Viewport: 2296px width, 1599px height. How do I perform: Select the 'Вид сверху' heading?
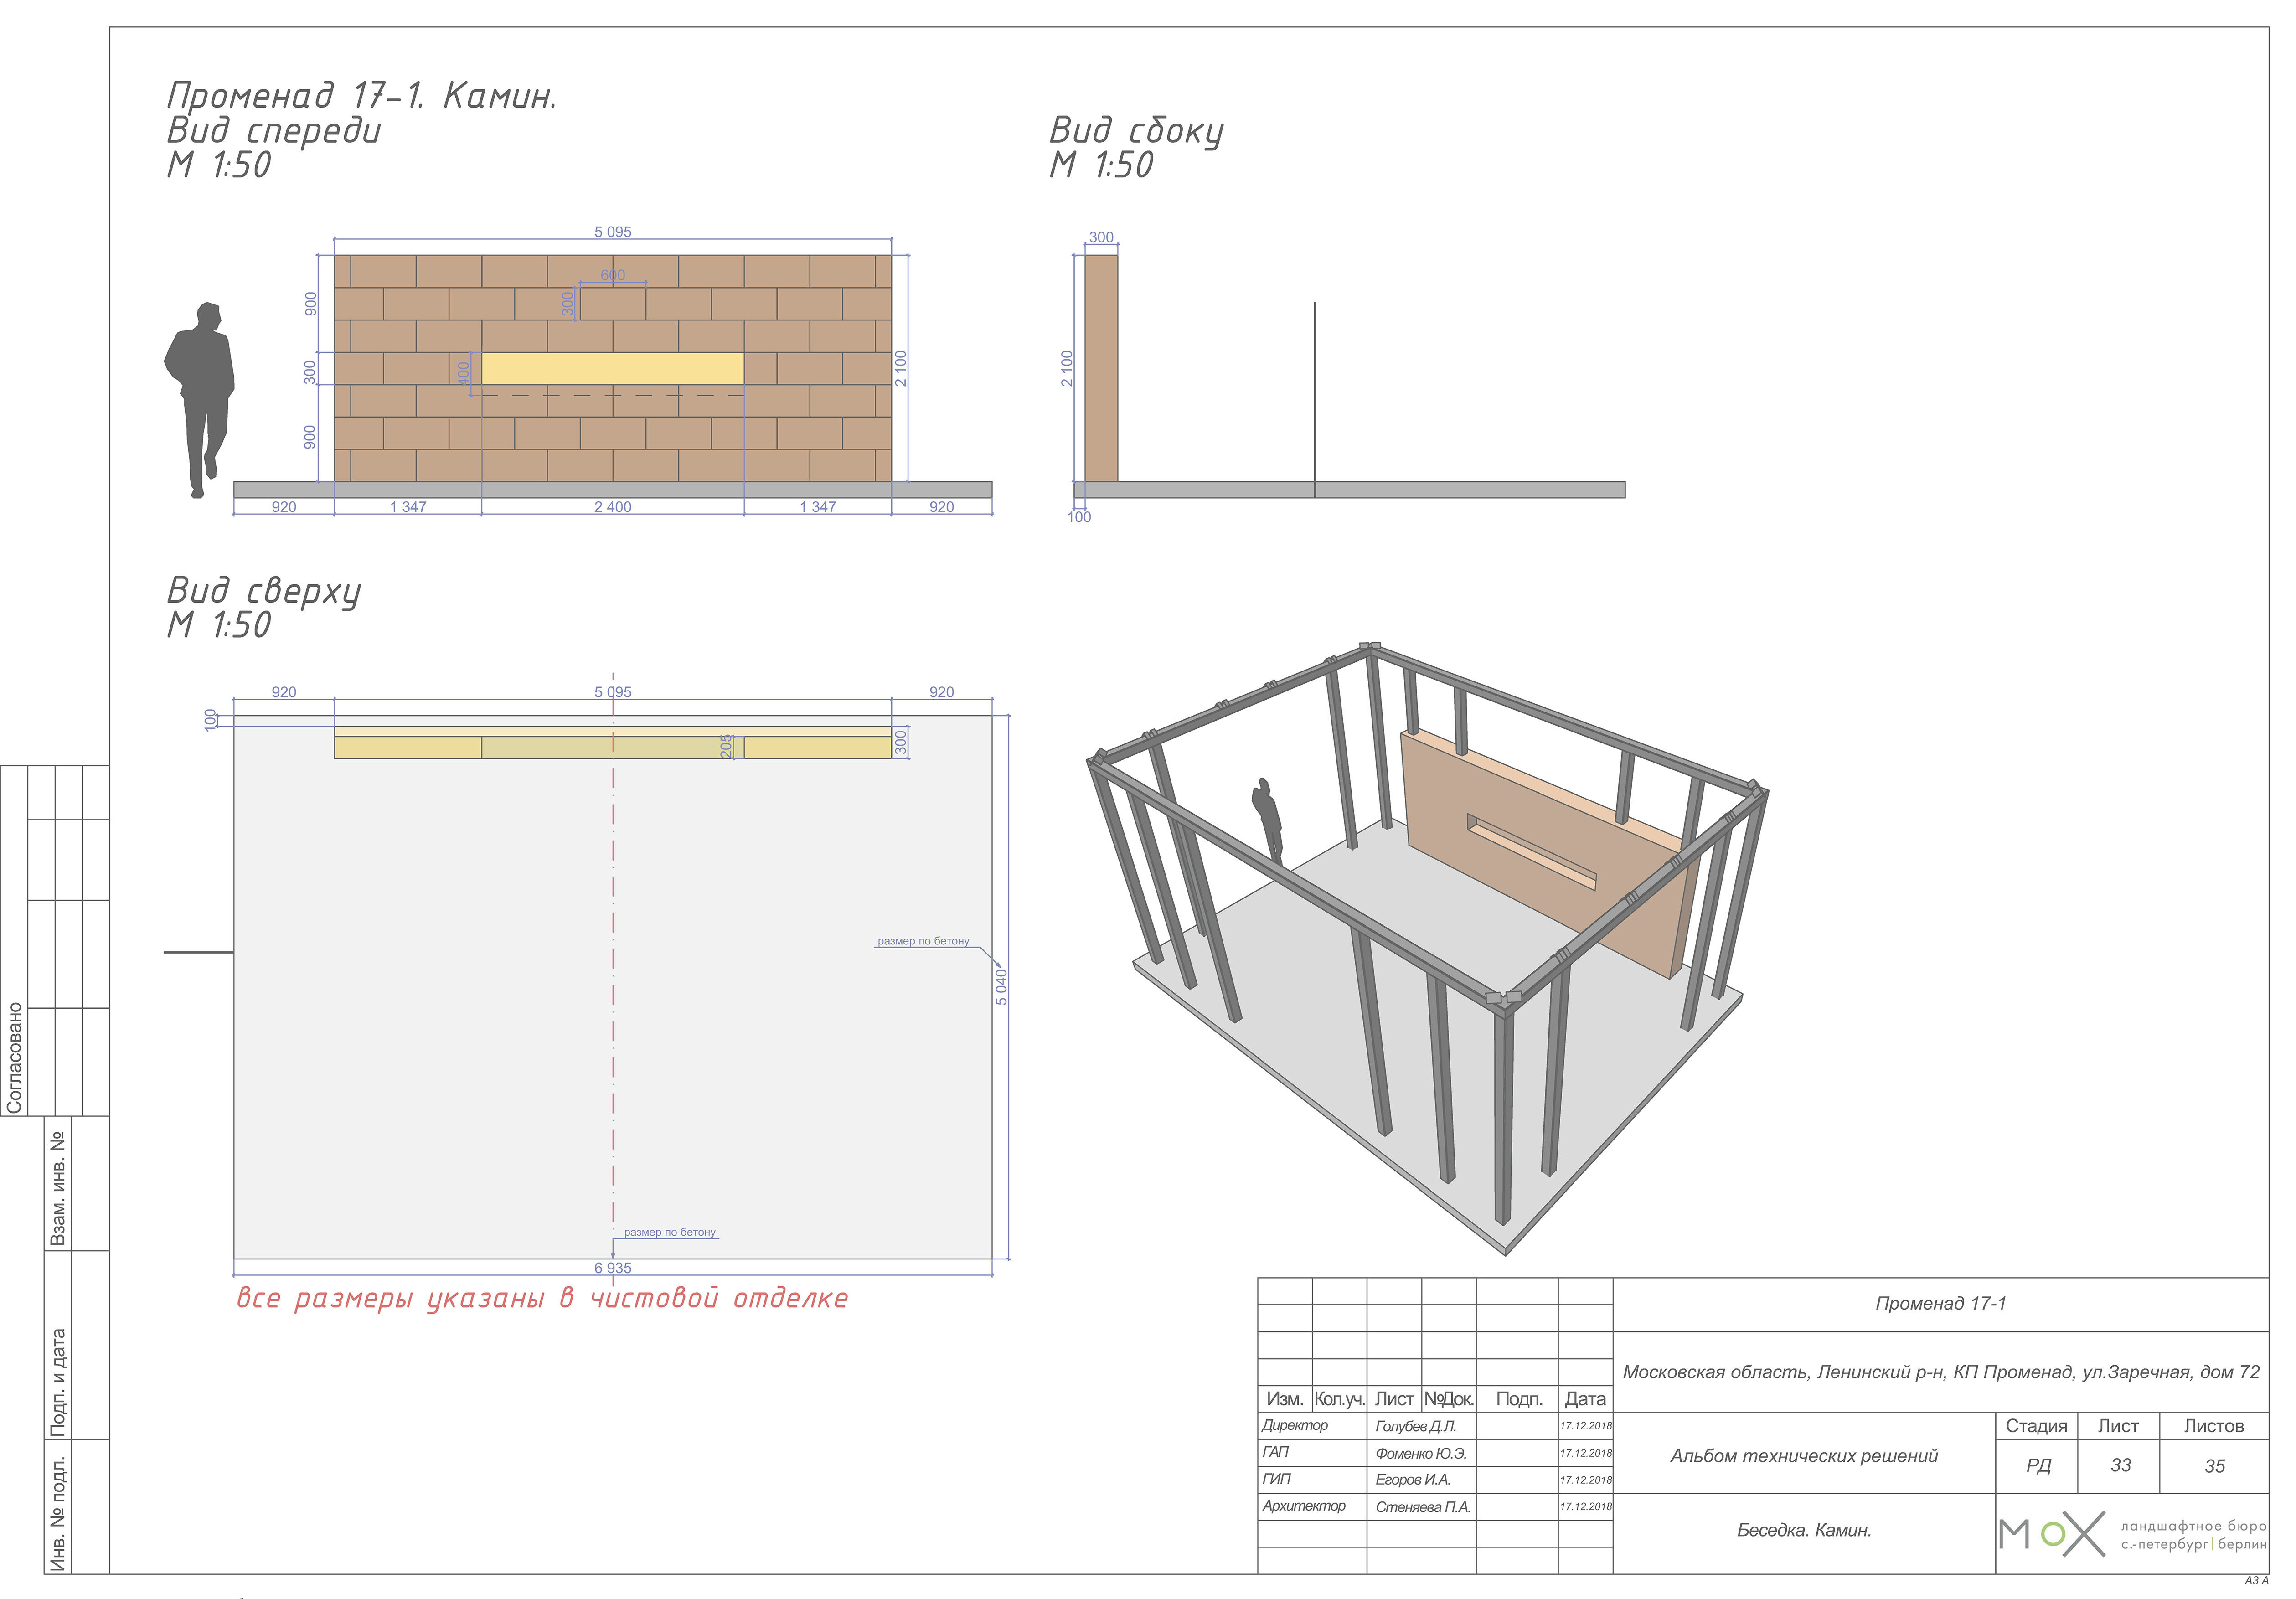pyautogui.click(x=263, y=591)
